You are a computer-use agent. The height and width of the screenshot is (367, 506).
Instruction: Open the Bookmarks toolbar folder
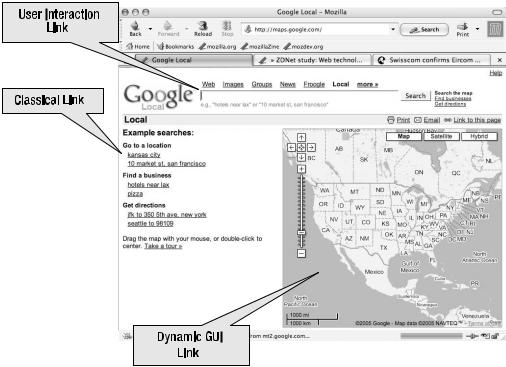pyautogui.click(x=176, y=47)
